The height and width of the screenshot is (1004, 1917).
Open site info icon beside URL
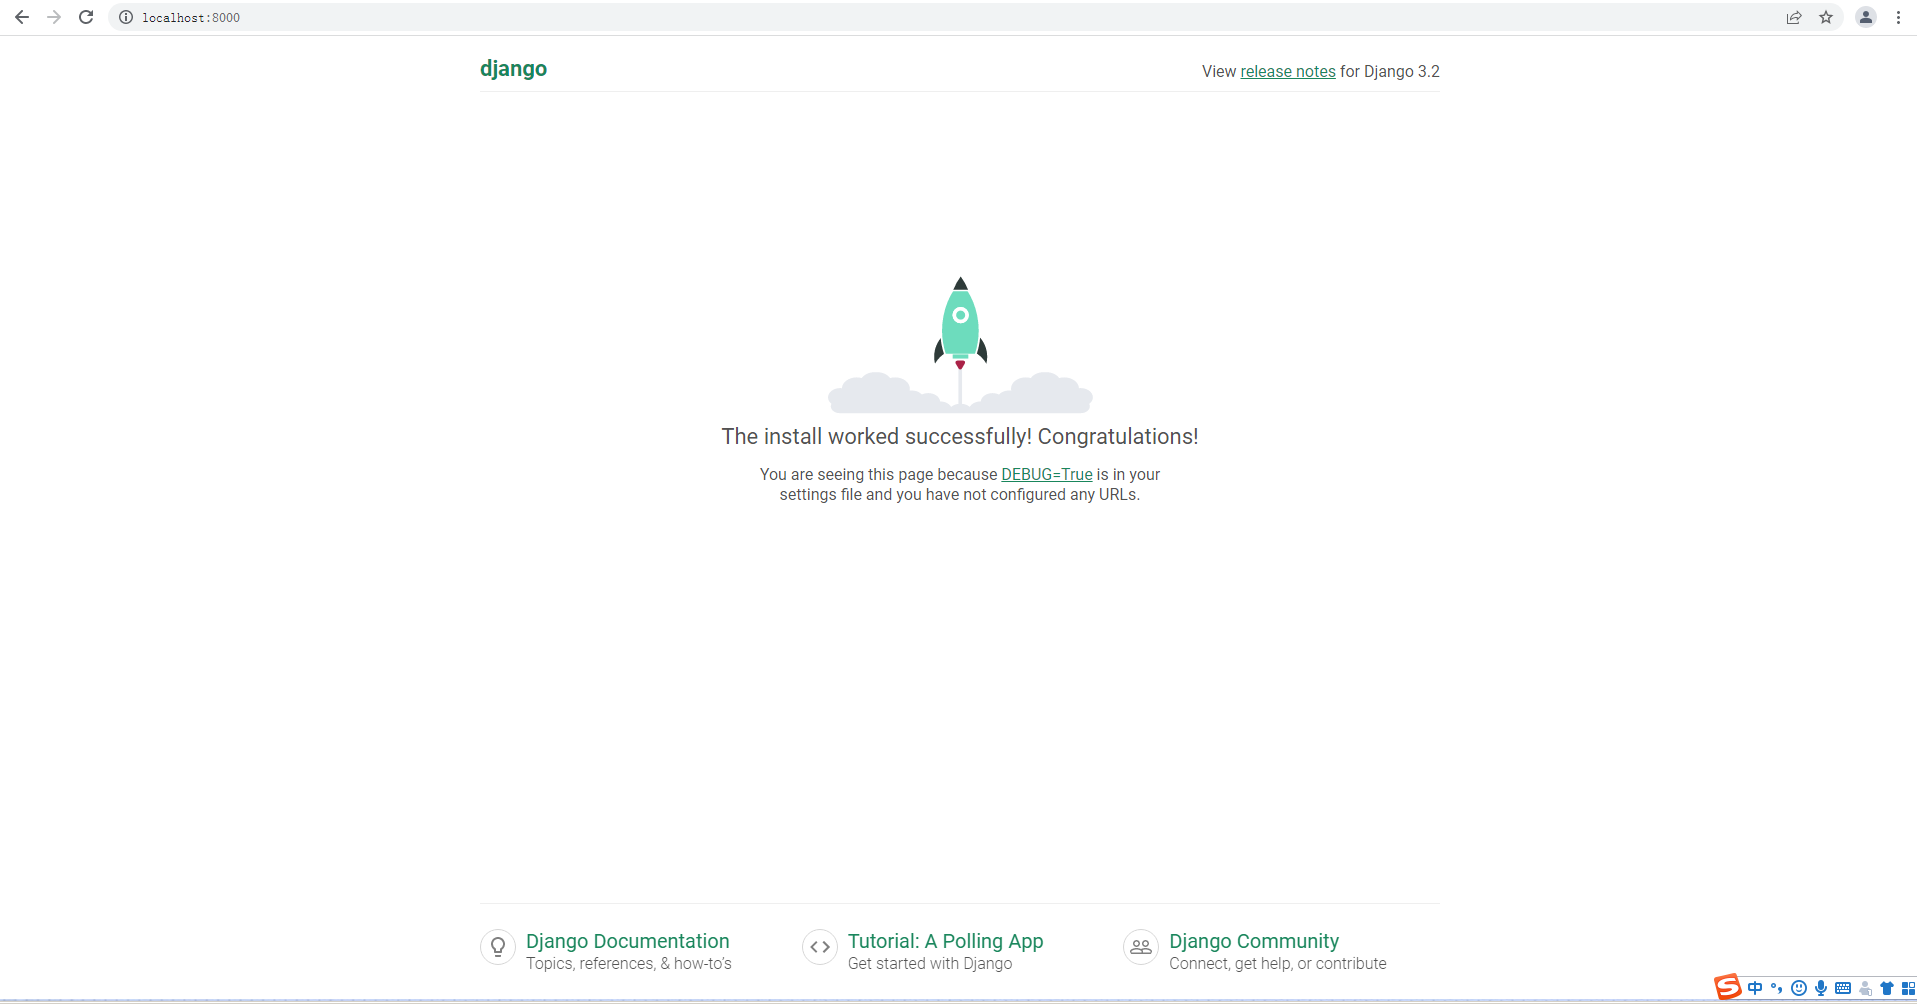(x=126, y=17)
